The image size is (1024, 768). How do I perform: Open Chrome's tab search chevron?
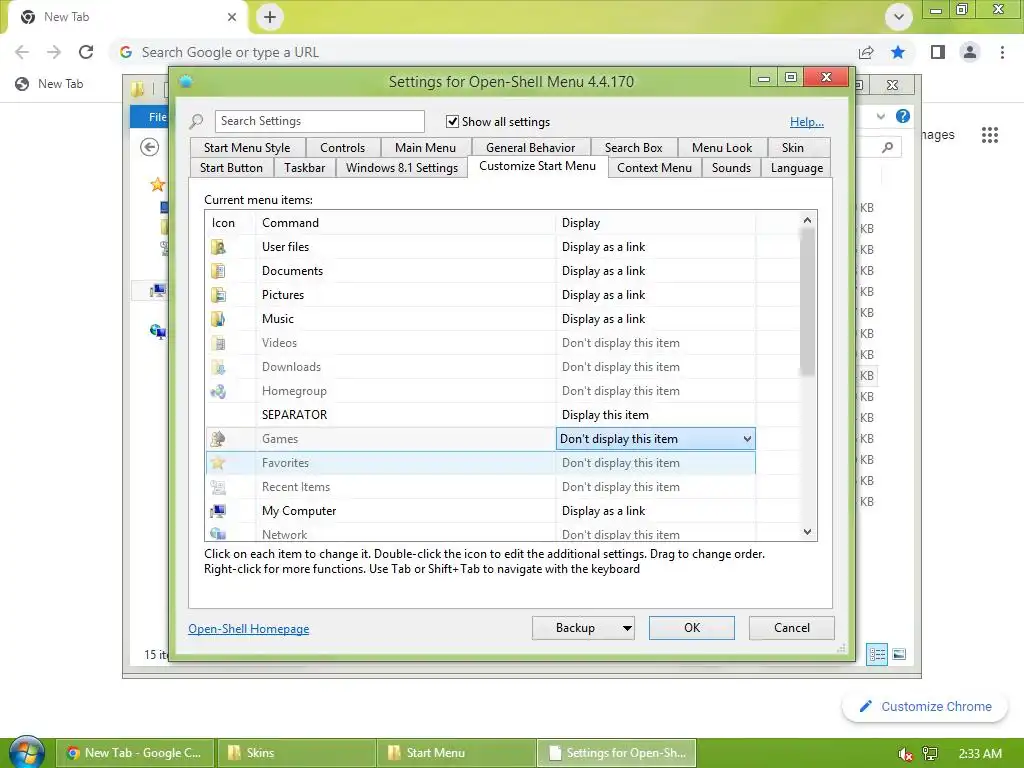click(899, 17)
